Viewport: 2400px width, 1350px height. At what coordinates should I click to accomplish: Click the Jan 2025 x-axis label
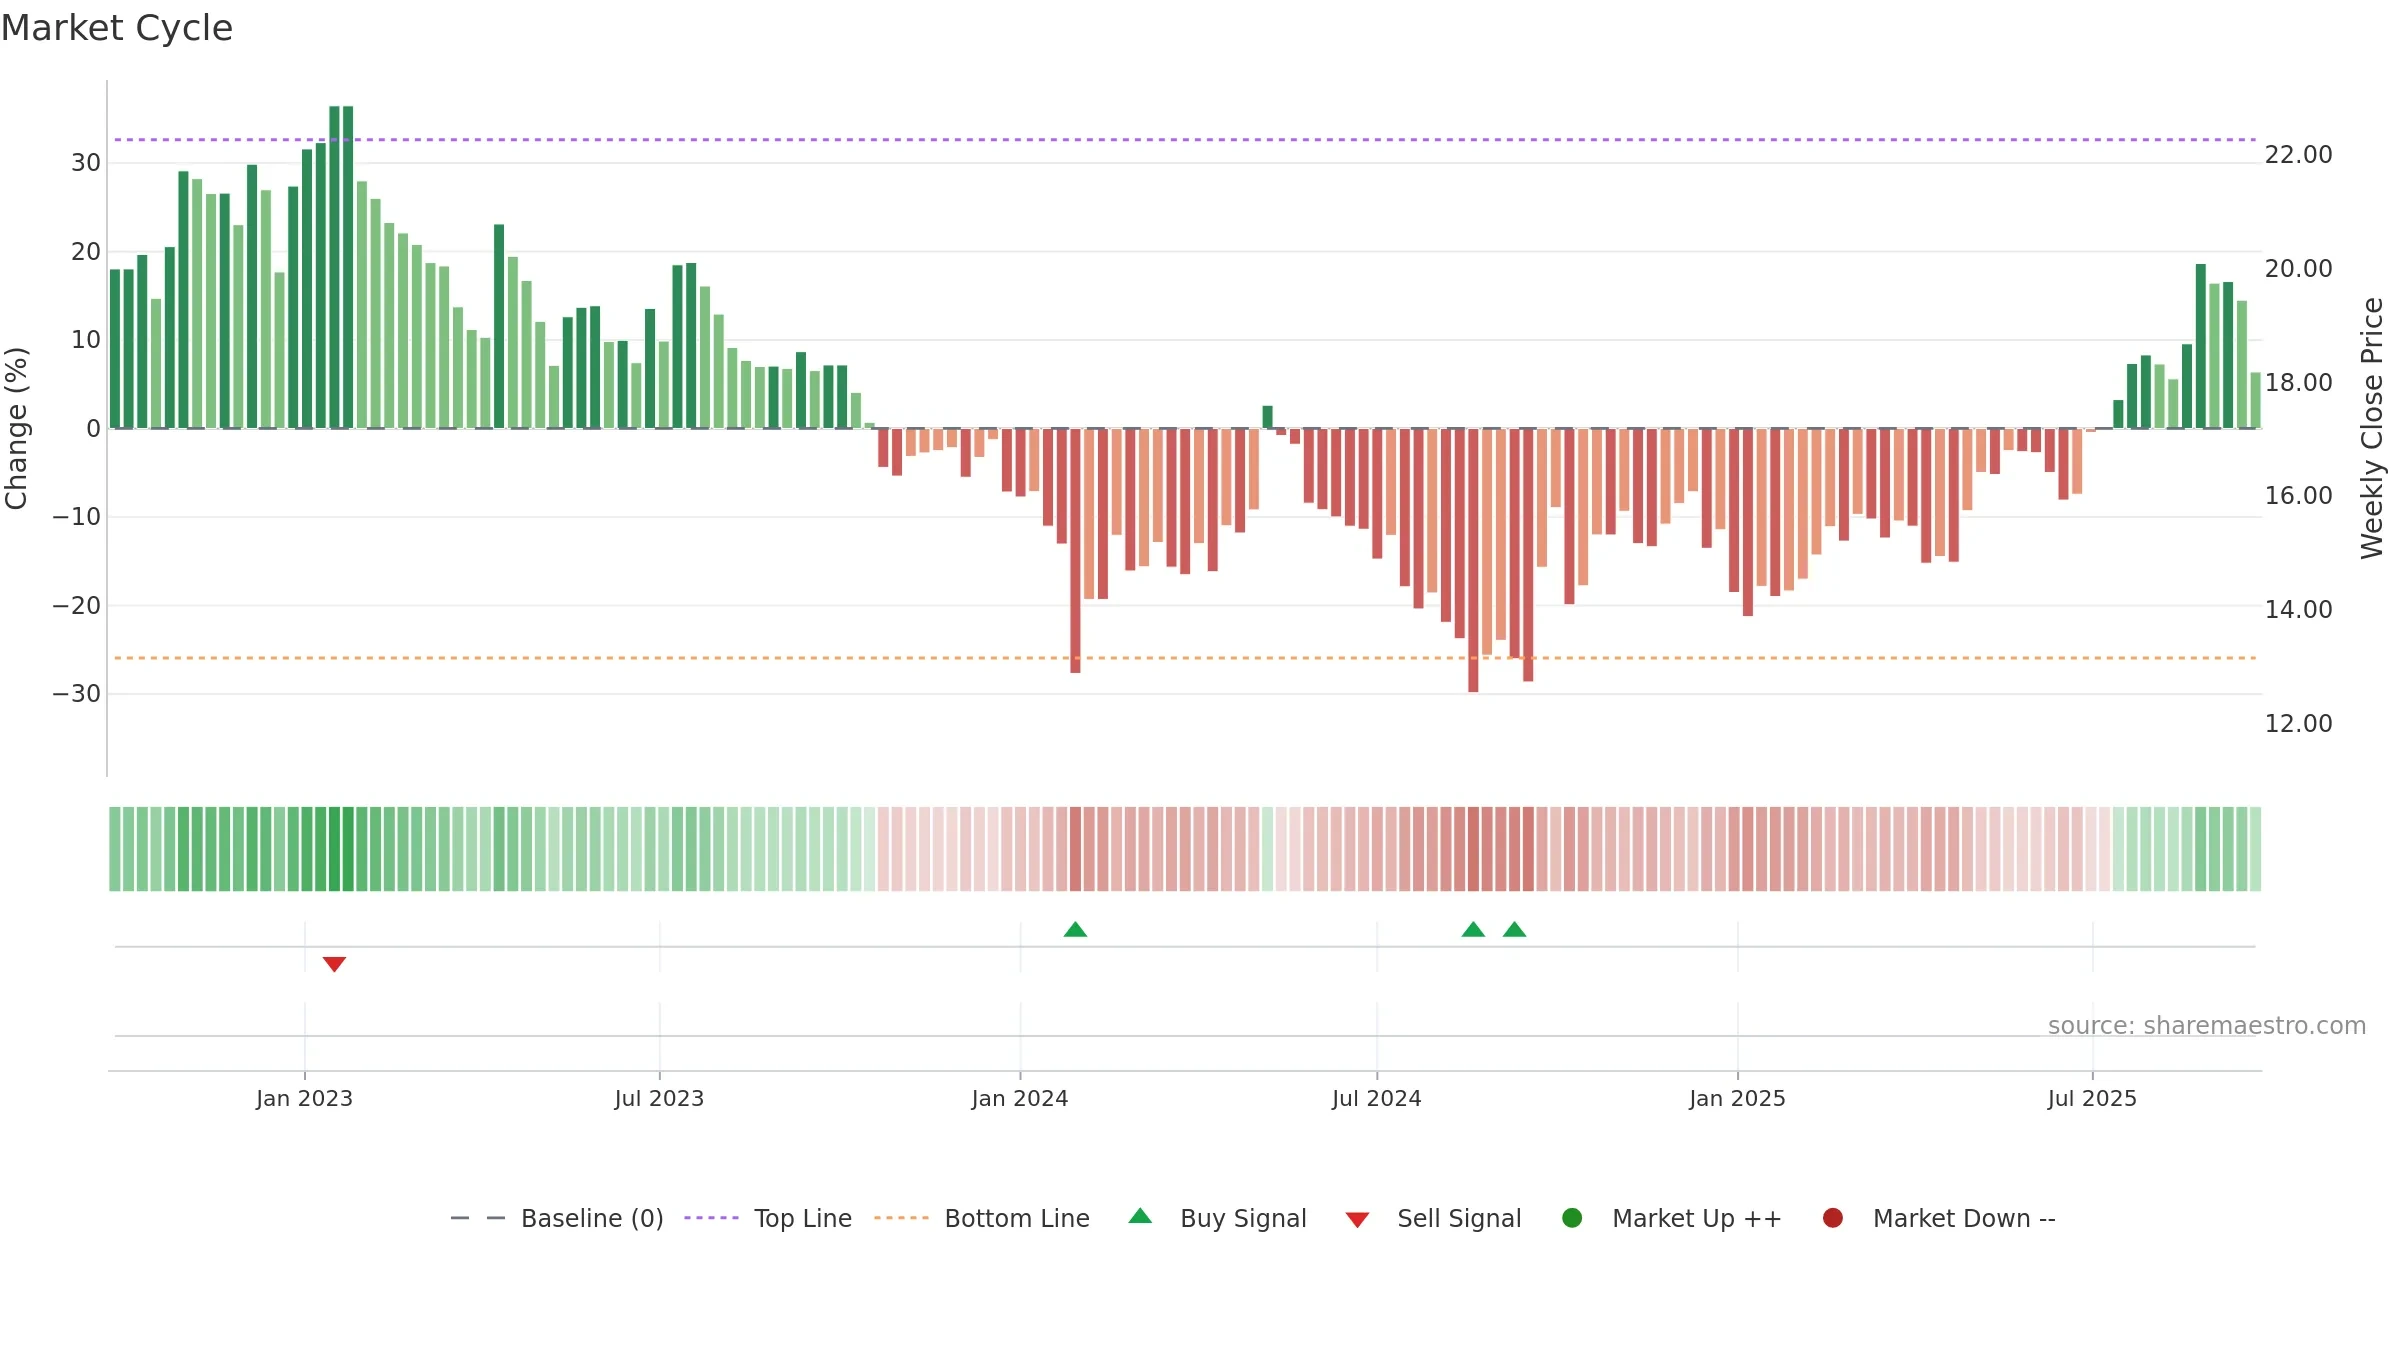[x=1737, y=1099]
